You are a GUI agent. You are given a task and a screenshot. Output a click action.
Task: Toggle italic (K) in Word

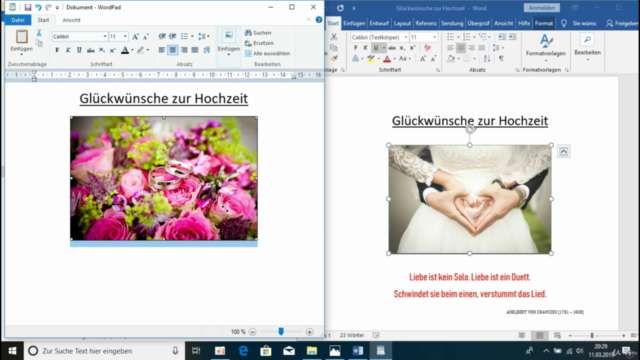[365, 48]
